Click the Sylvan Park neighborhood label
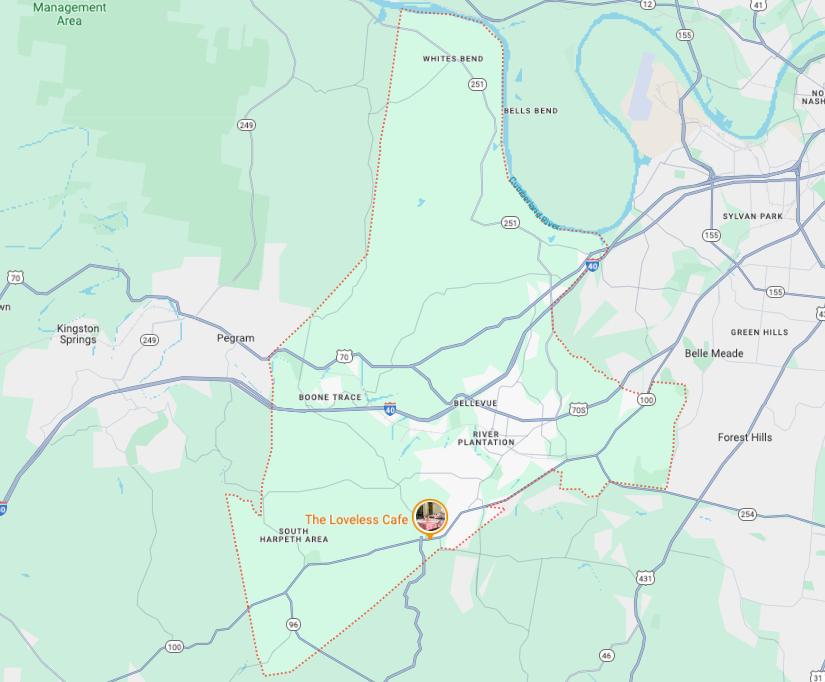 [x=752, y=216]
